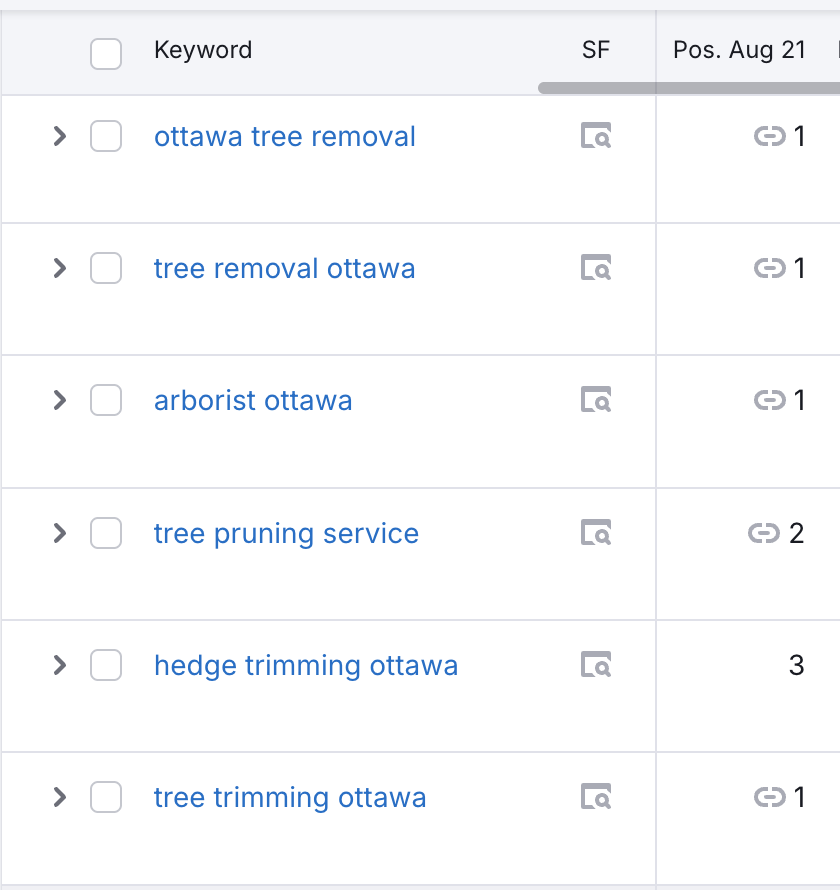
Task: Open SERP features icon for tree removal ottawa
Action: point(596,268)
